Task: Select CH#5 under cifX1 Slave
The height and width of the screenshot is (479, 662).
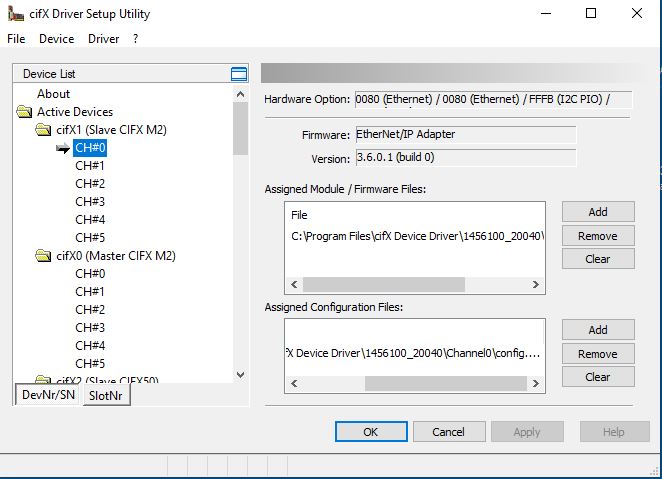Action: (90, 238)
